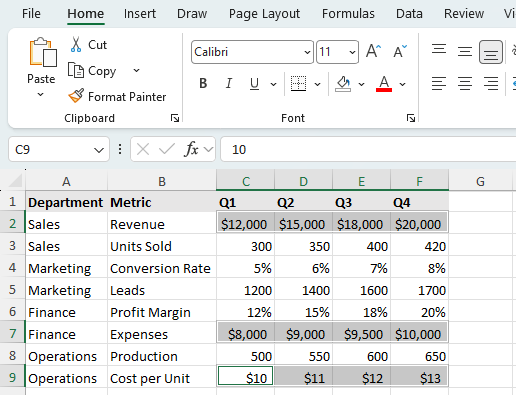The height and width of the screenshot is (395, 516).
Task: Click the cell showing $9,500
Action: [361, 334]
